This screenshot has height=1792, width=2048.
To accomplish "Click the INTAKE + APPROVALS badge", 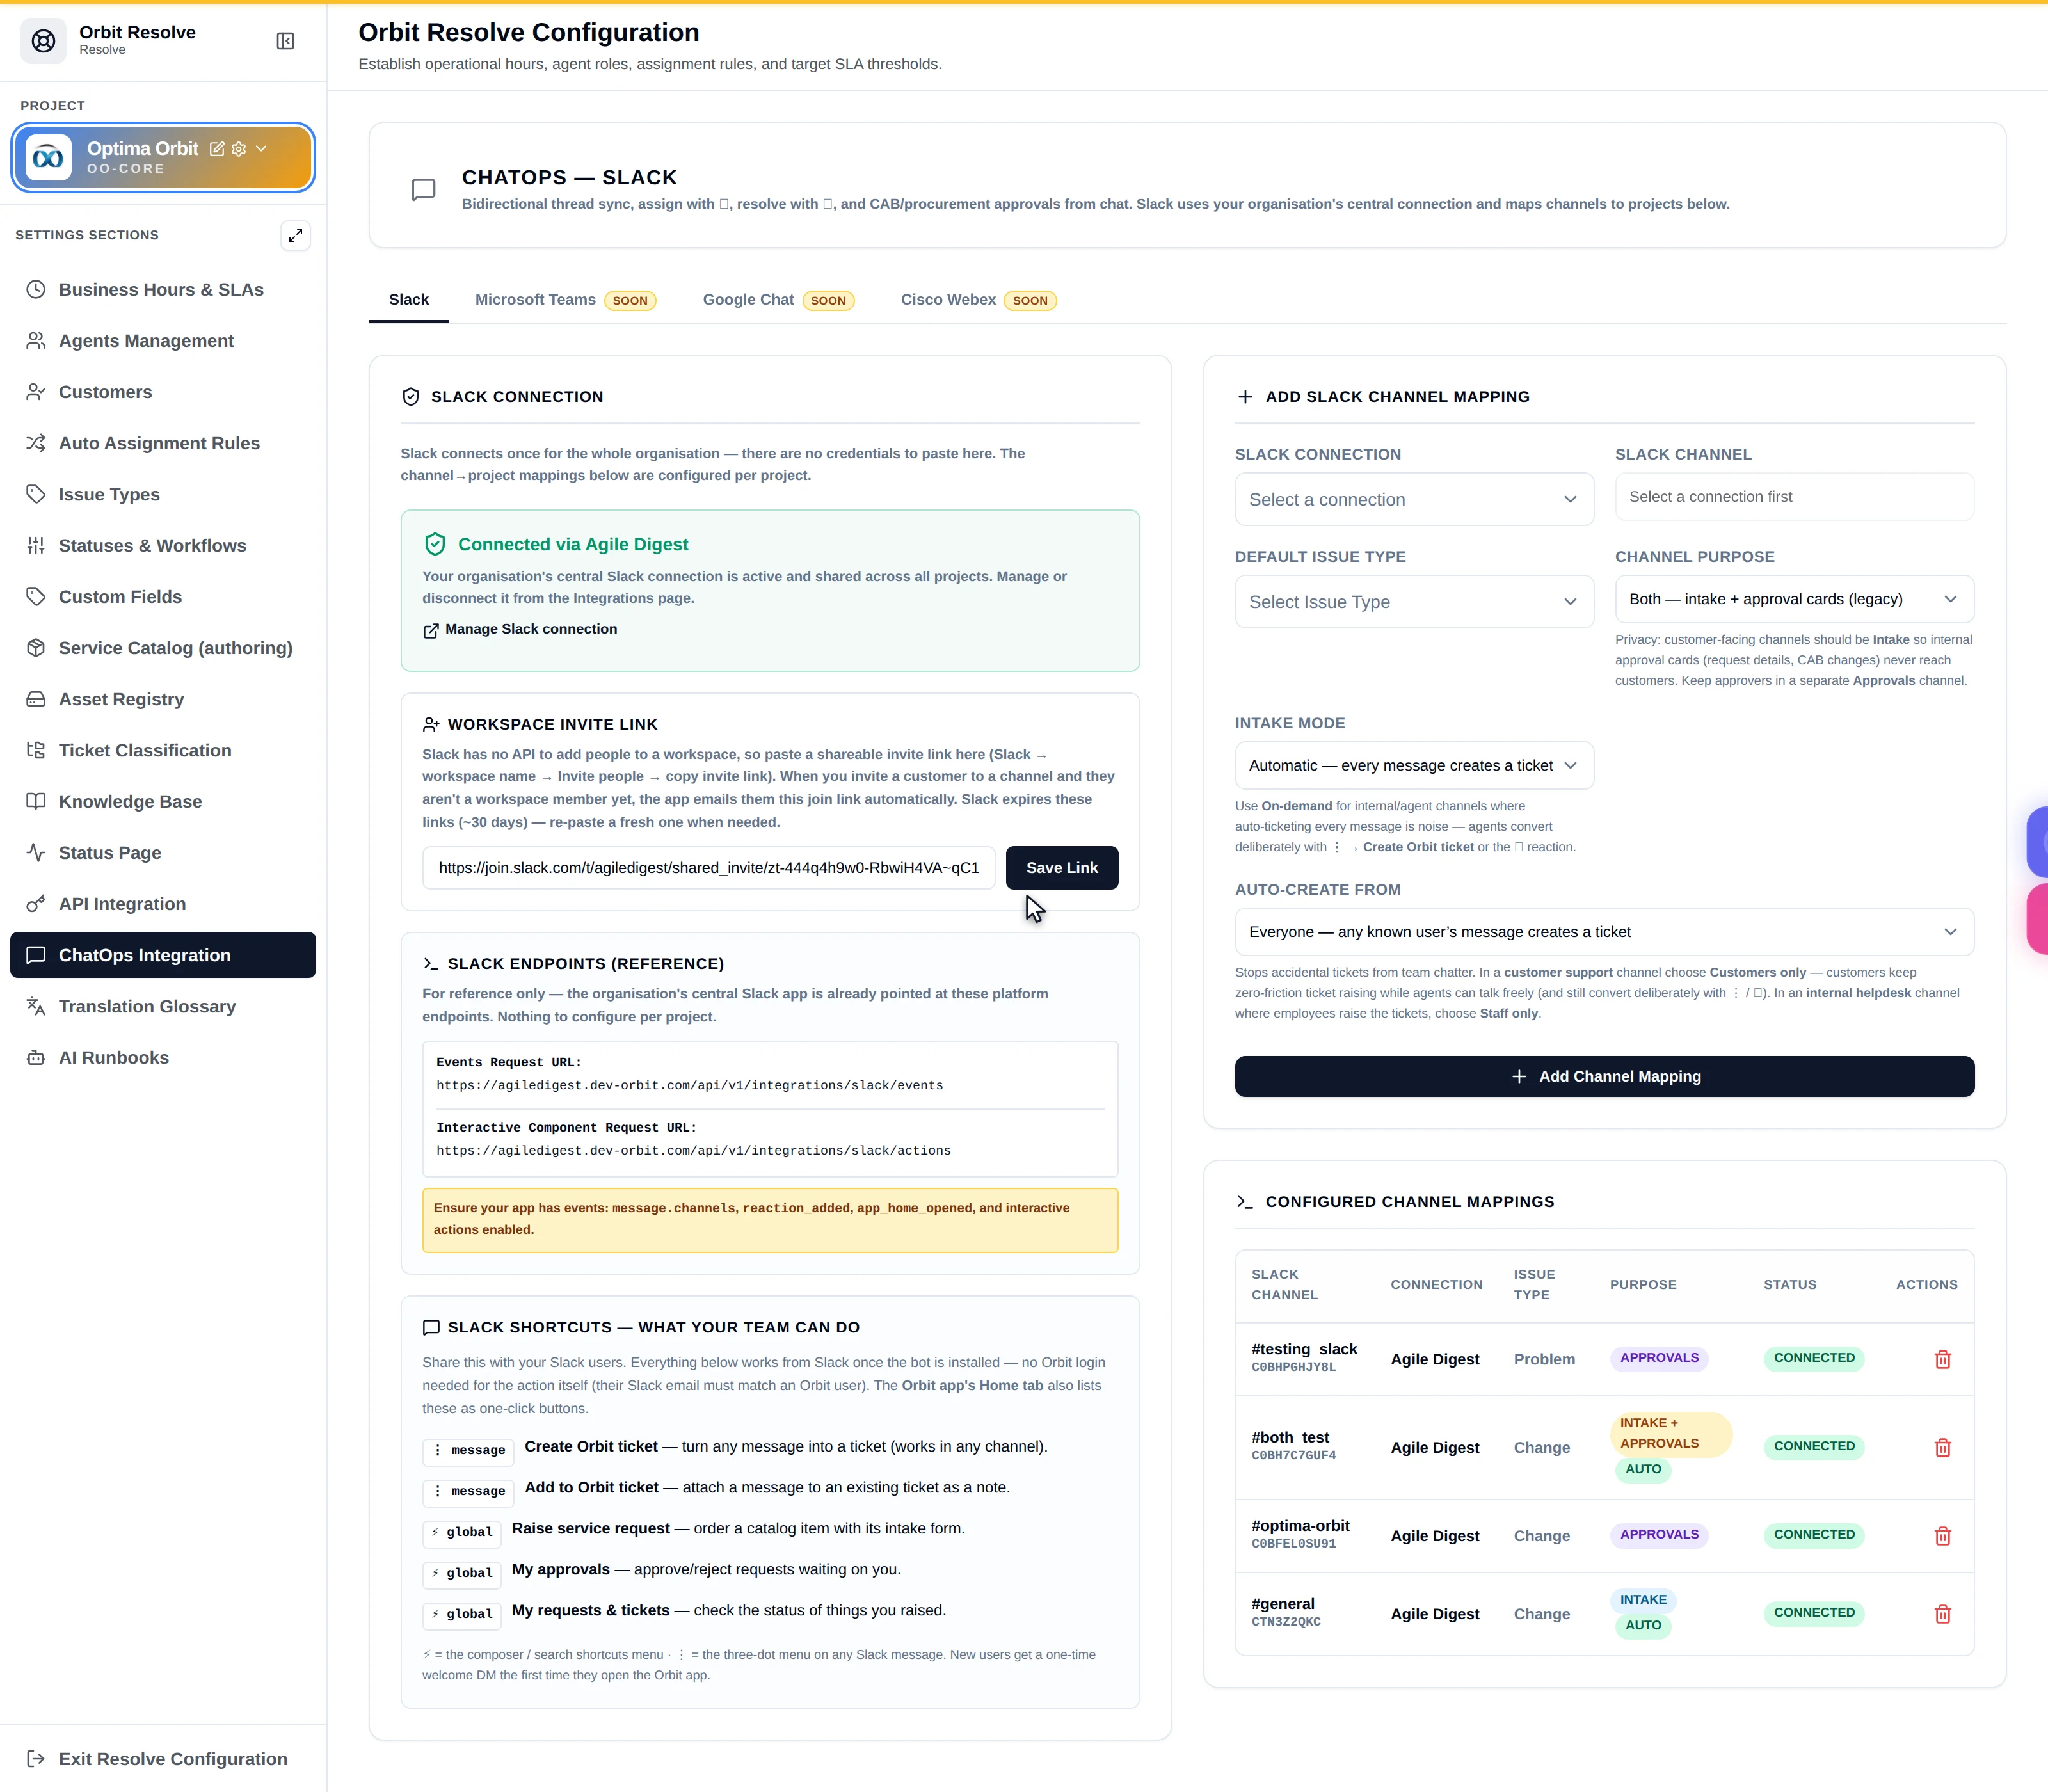I will click(x=1670, y=1434).
